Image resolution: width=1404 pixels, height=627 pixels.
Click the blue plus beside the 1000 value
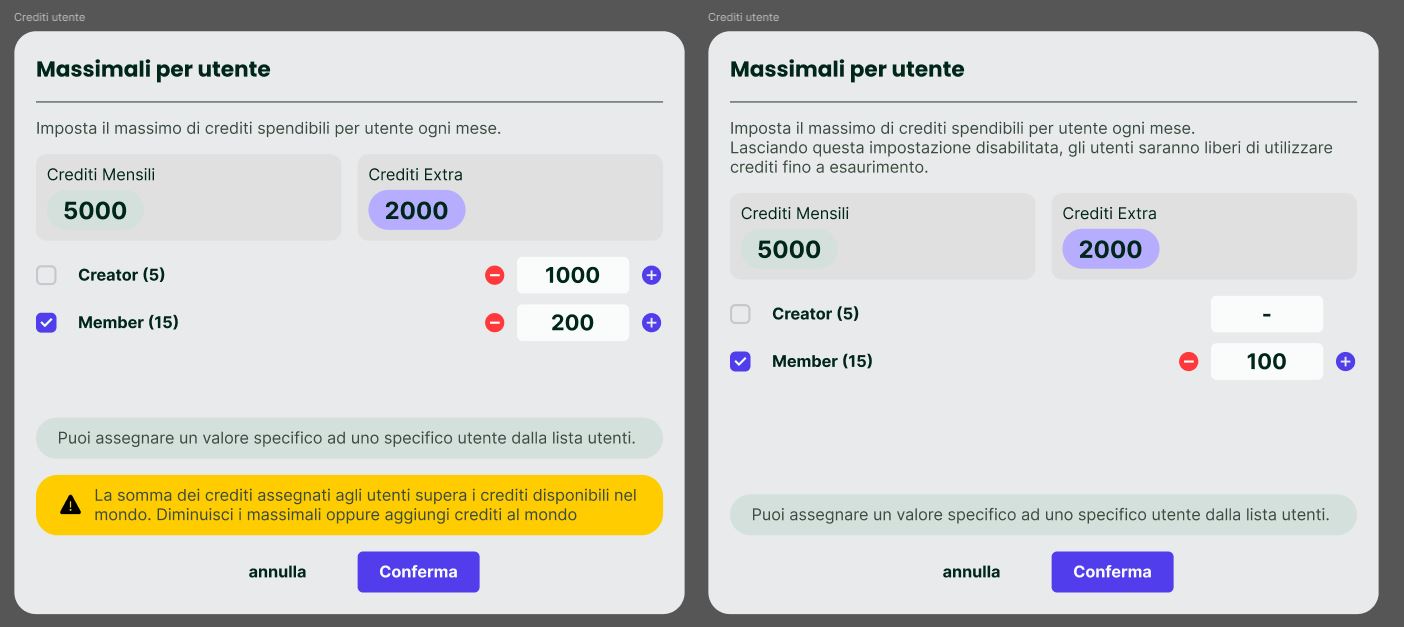[651, 275]
